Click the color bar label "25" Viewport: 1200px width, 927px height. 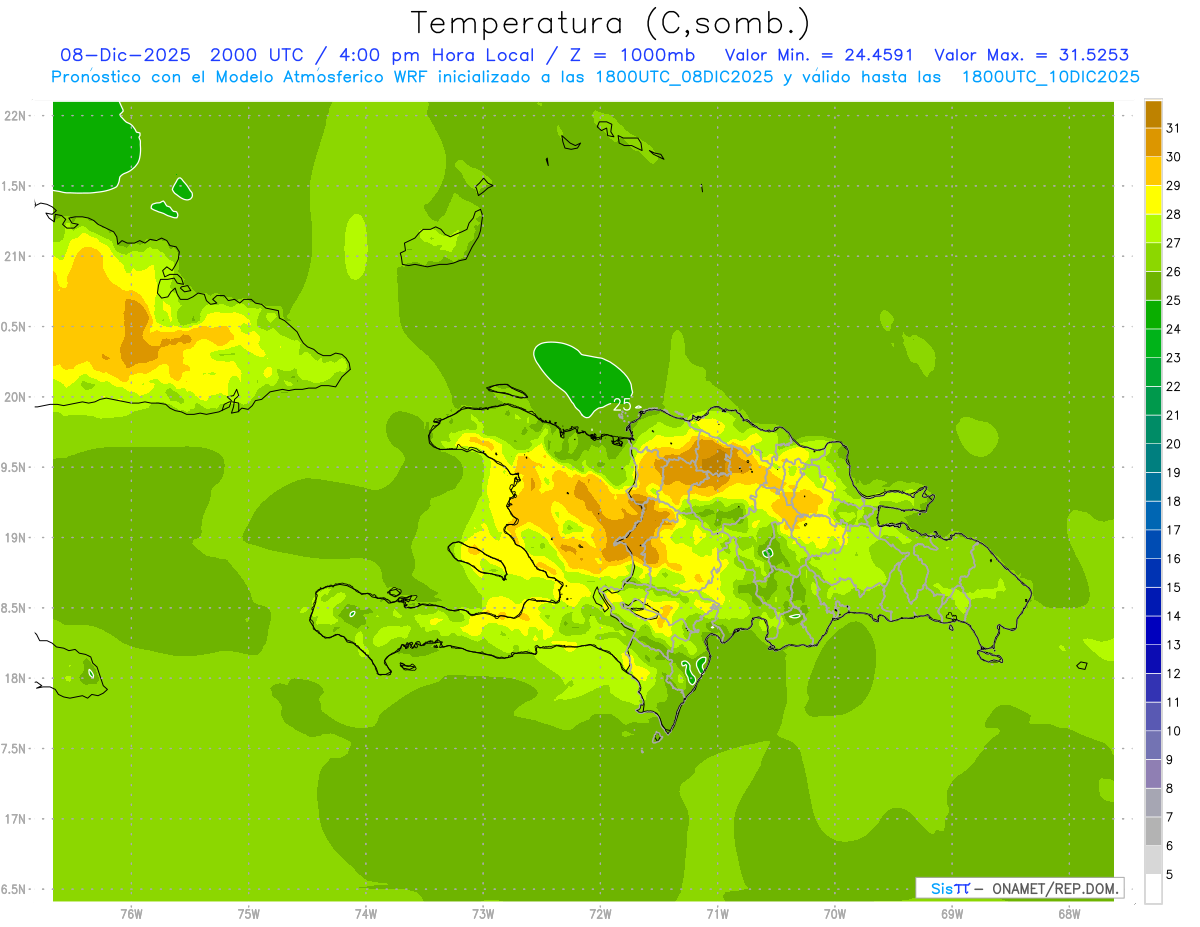(x=1174, y=300)
